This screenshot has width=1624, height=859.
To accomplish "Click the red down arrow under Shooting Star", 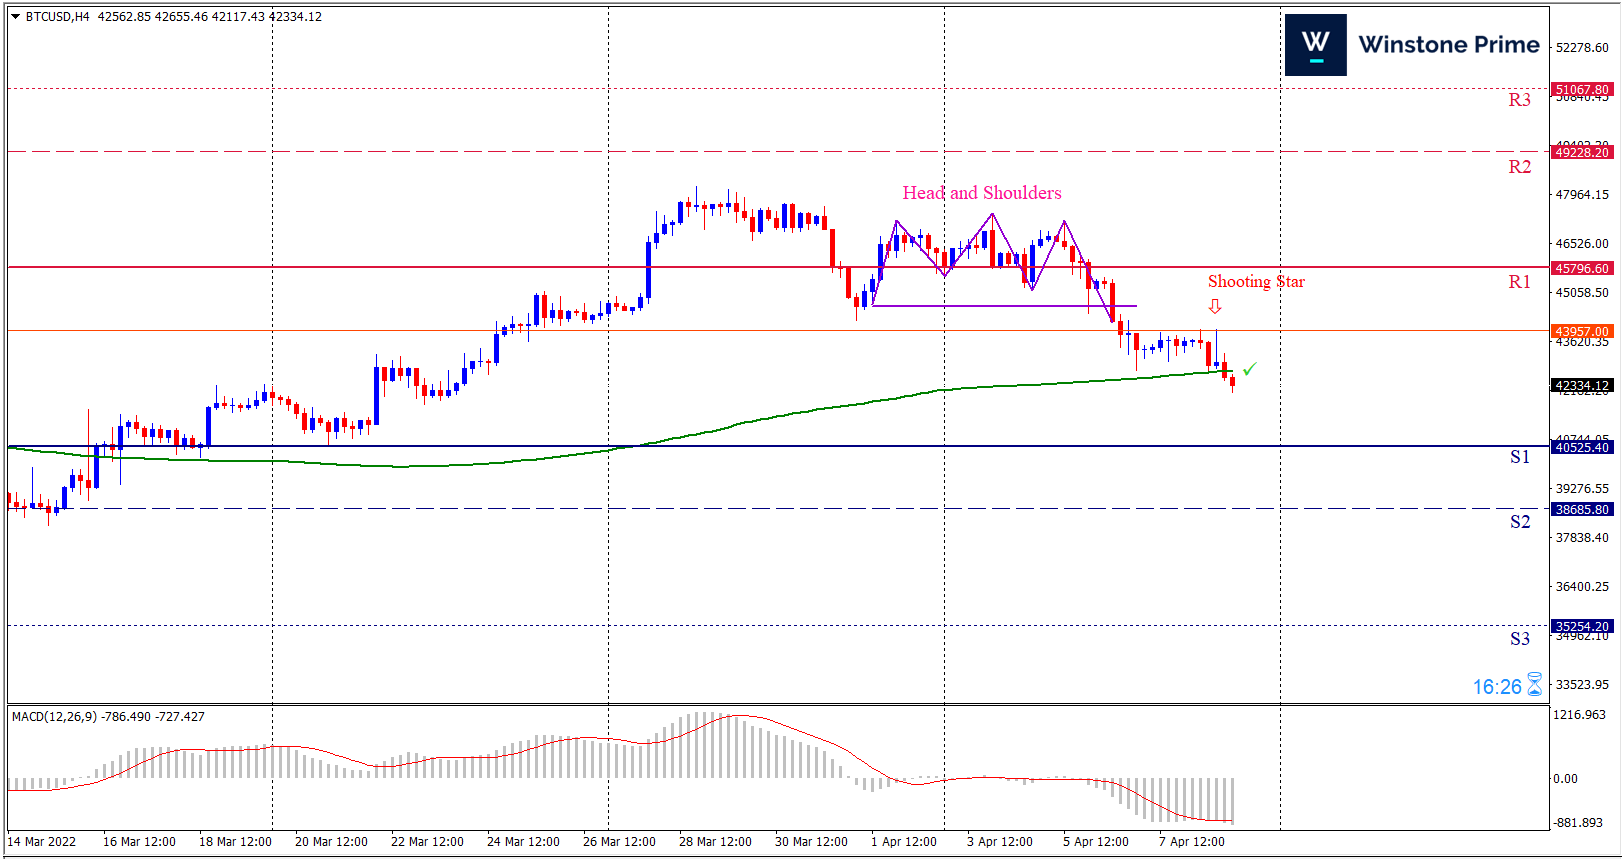I will click(x=1215, y=306).
